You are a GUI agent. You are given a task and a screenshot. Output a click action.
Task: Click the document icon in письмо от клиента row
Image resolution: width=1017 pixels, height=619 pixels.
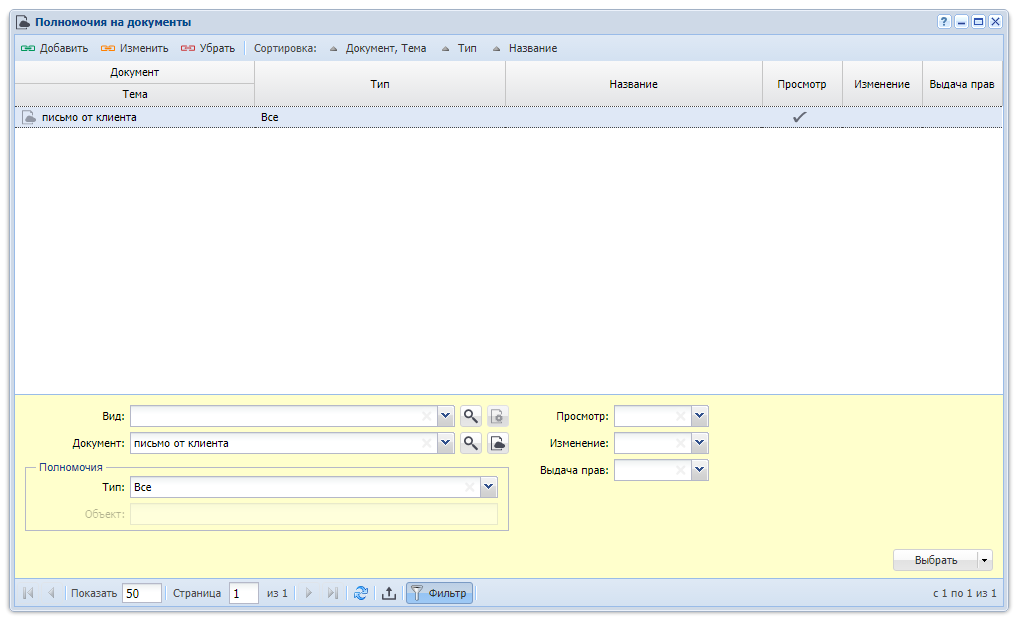click(29, 117)
